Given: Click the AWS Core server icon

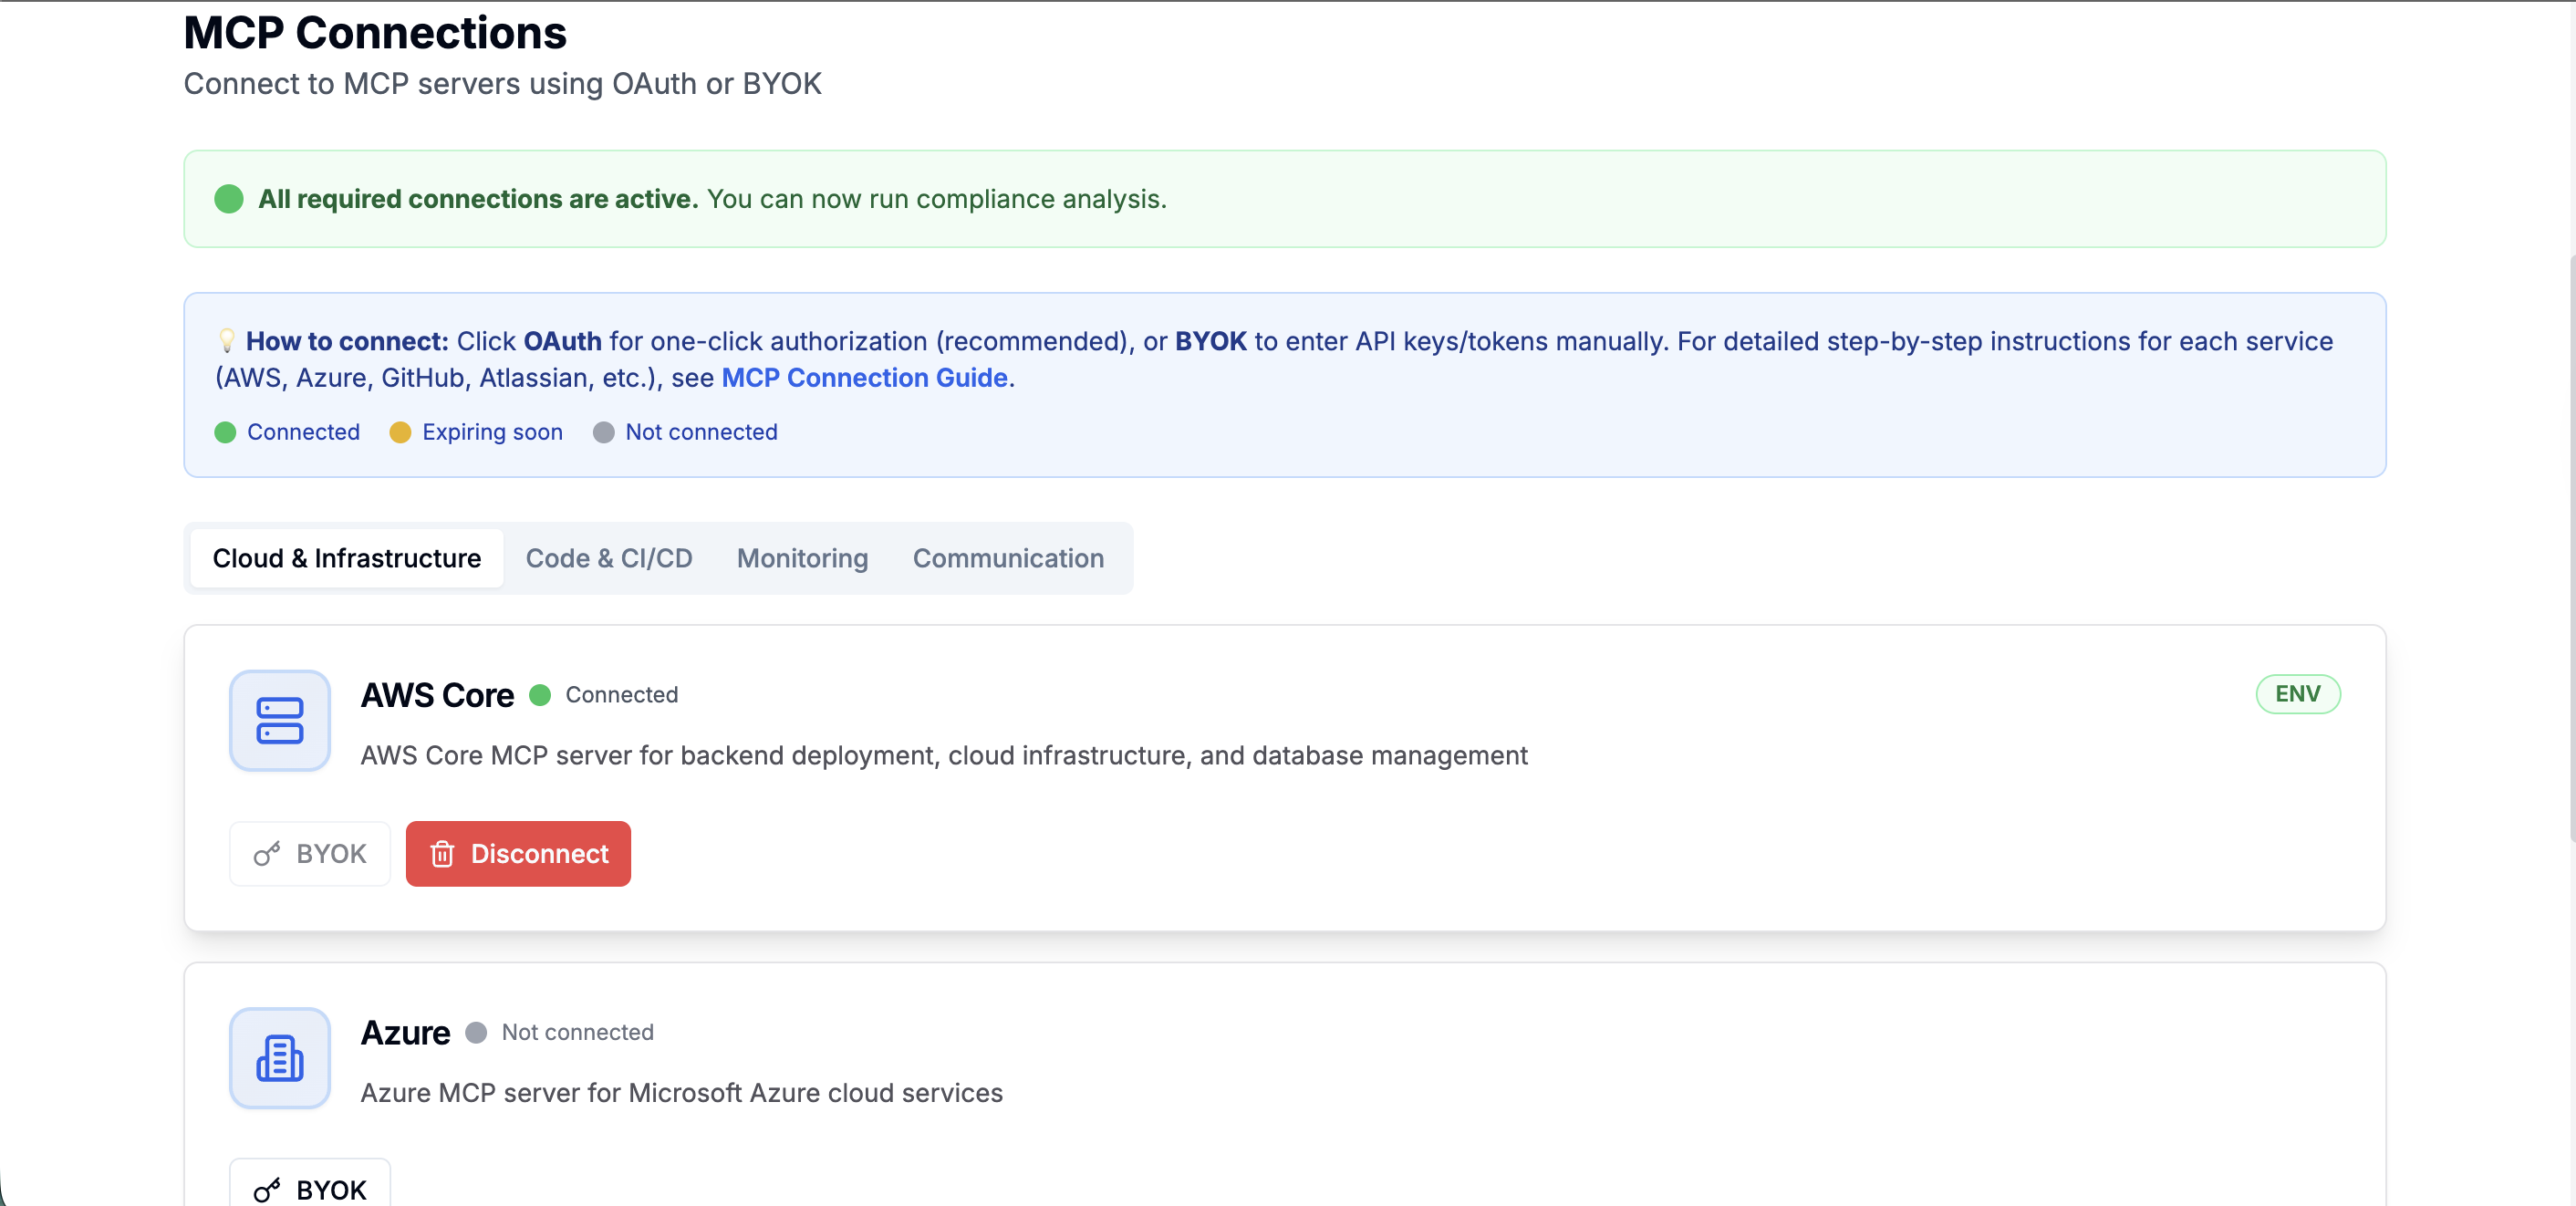Looking at the screenshot, I should (280, 720).
